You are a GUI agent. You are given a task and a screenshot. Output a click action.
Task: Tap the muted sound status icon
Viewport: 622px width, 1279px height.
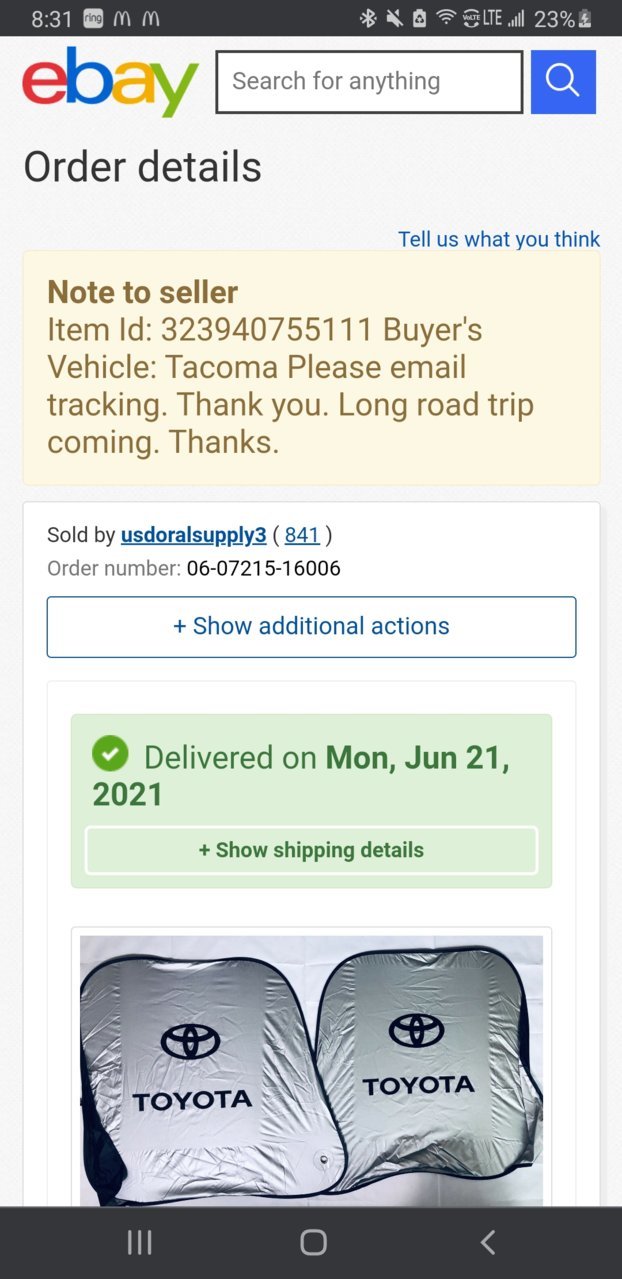[393, 18]
